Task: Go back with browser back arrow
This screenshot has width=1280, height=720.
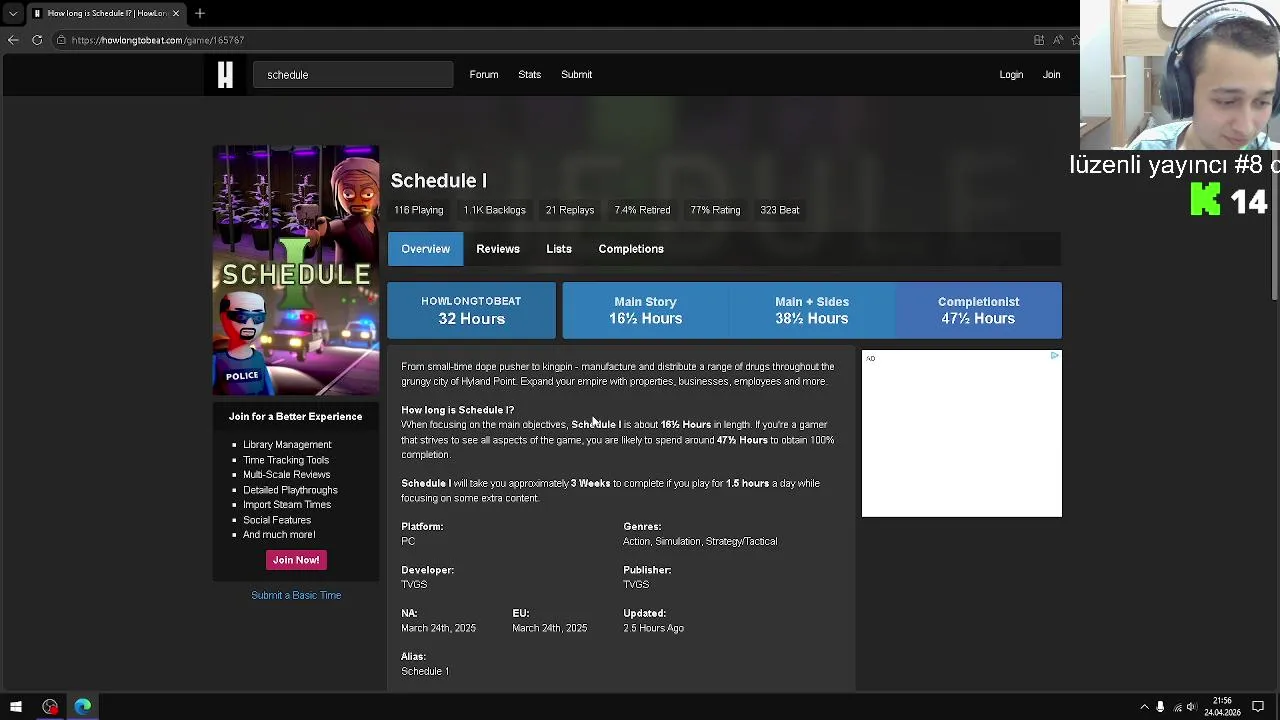Action: 13,40
